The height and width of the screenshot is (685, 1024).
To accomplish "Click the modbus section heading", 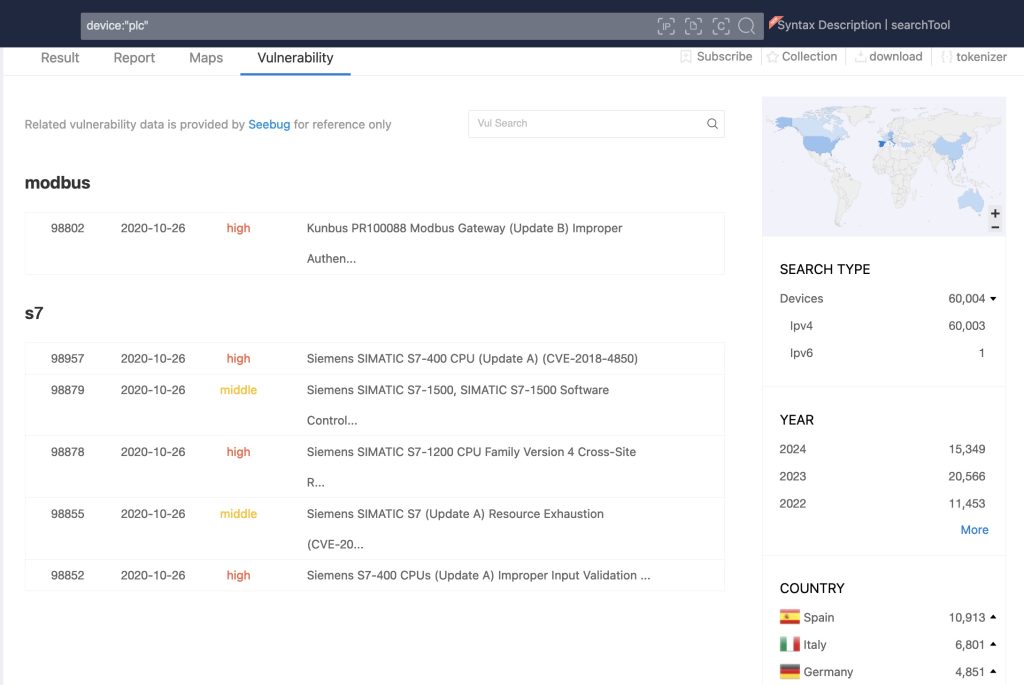I will click(57, 183).
